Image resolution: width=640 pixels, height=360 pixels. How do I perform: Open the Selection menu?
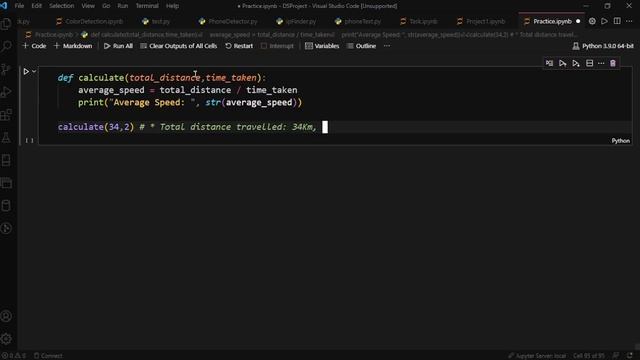(62, 6)
